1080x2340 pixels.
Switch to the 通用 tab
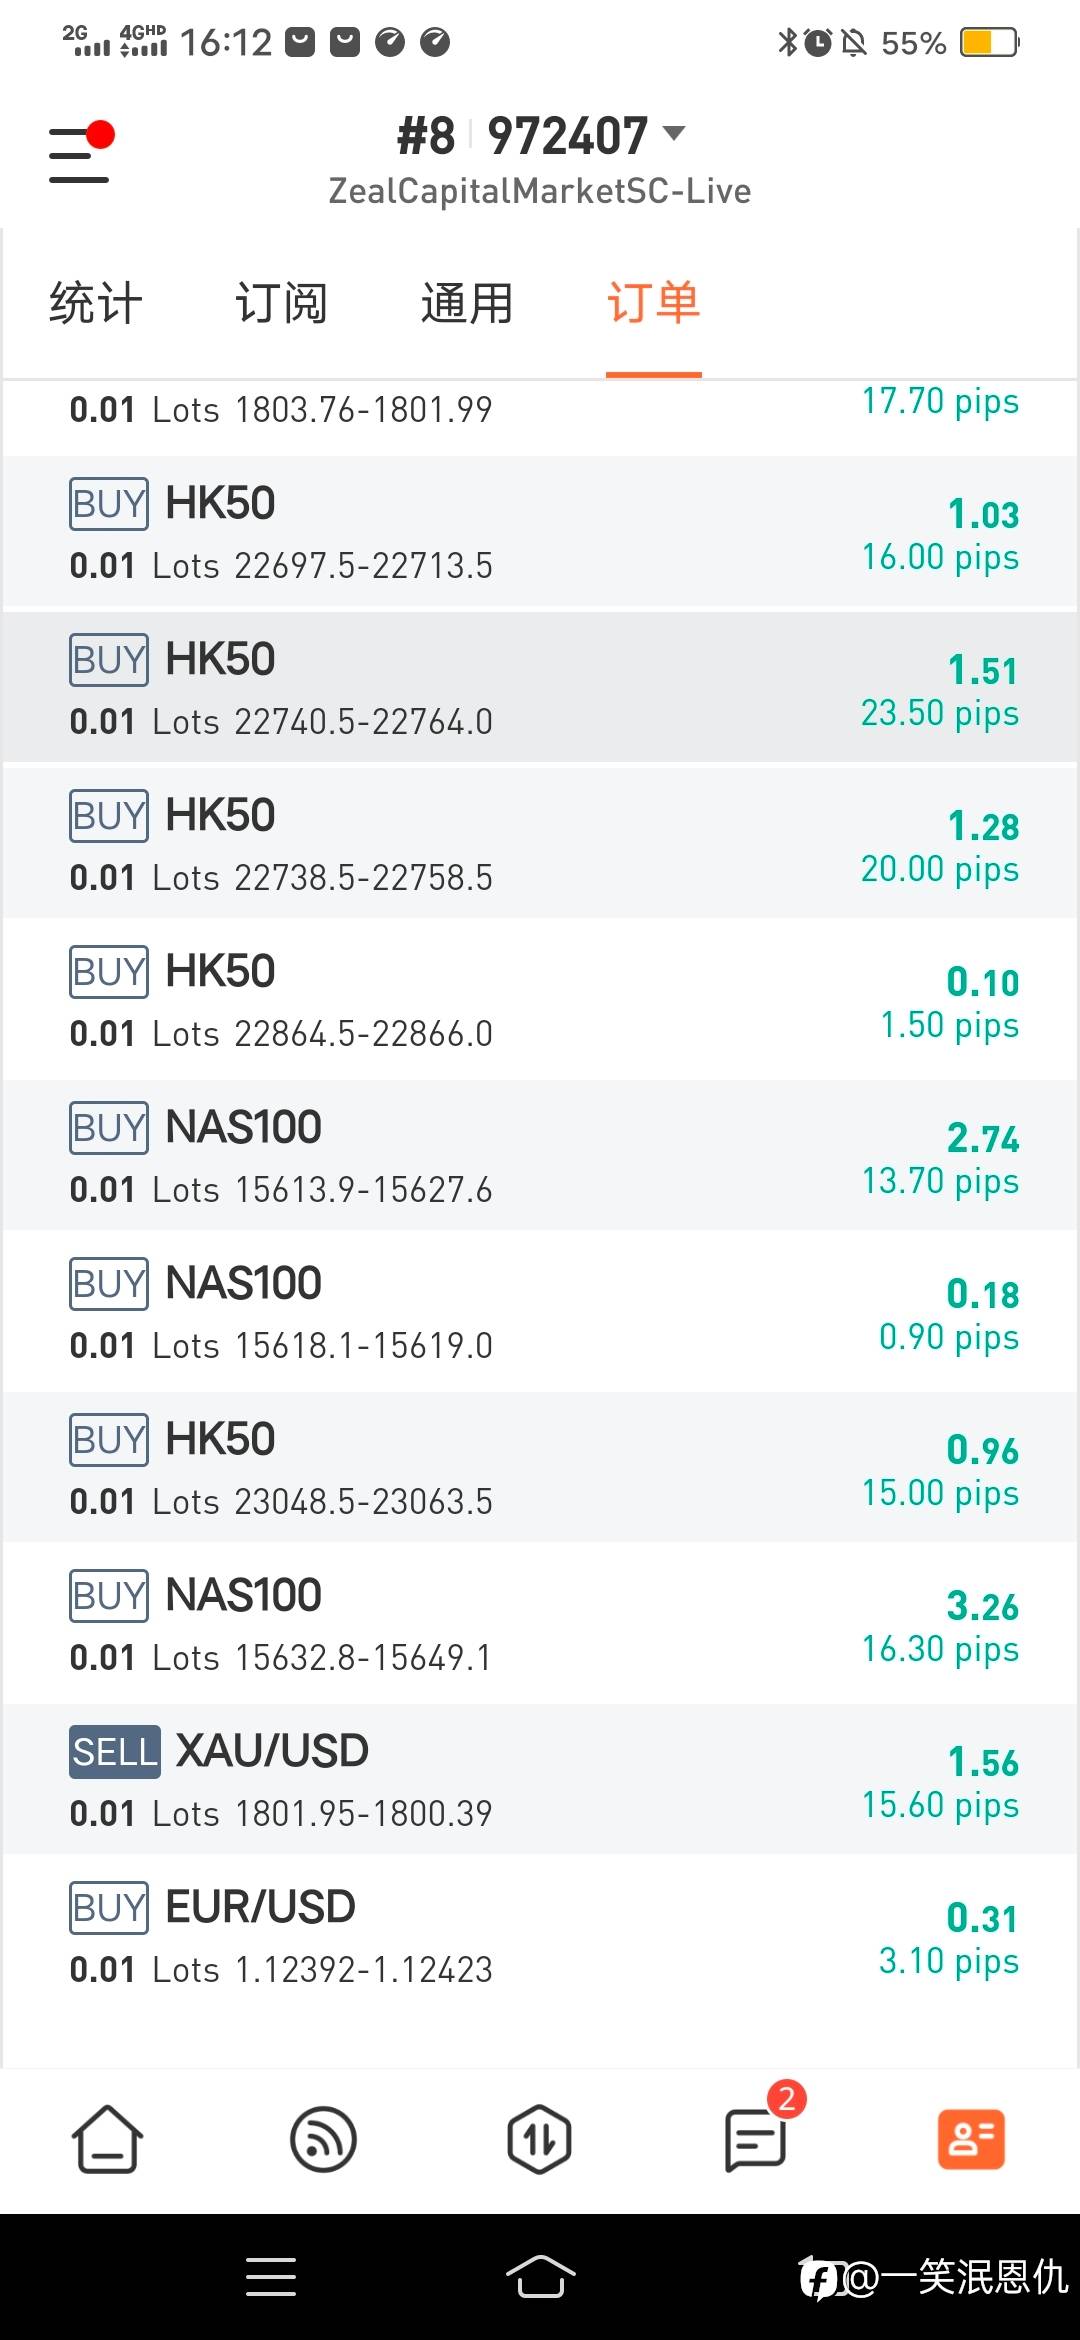pyautogui.click(x=467, y=303)
